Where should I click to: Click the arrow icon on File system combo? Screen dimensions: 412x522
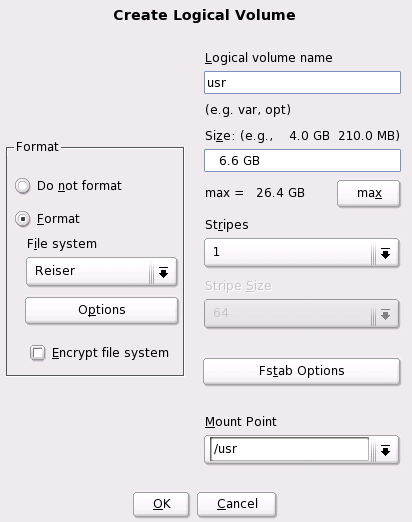point(163,272)
